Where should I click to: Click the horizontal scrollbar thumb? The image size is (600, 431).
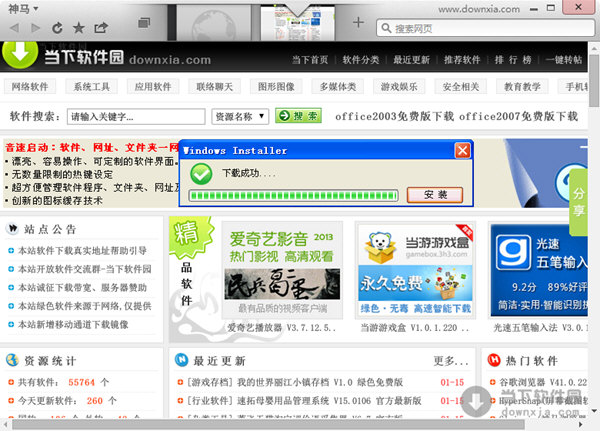268,424
